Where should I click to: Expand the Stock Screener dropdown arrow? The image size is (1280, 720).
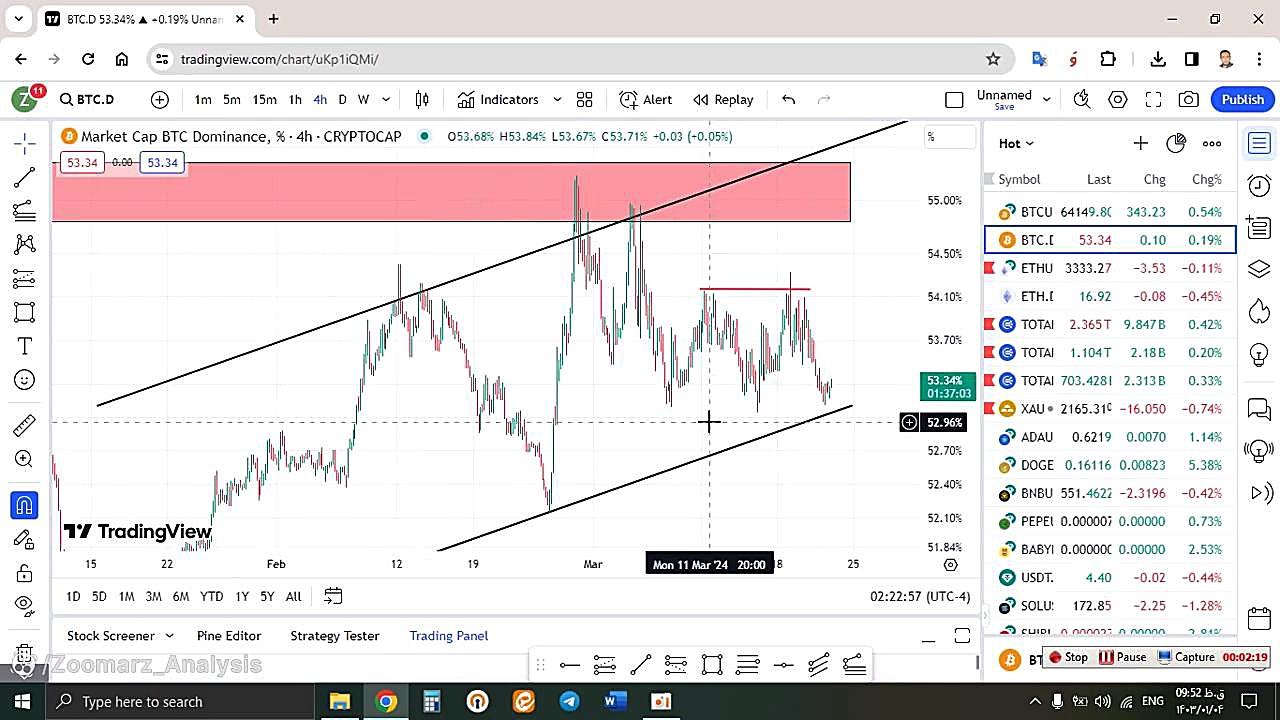[169, 636]
